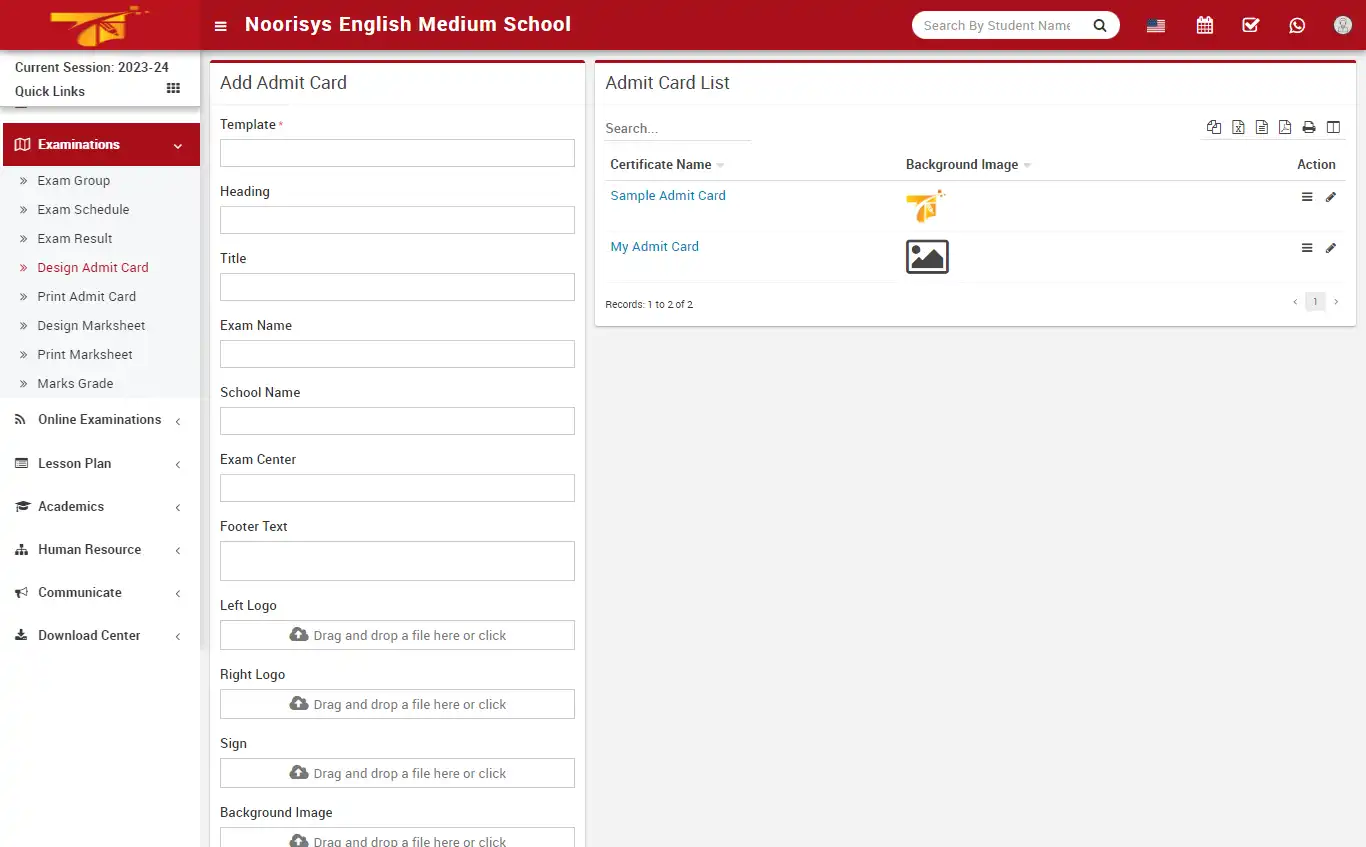Open the user profile avatar
1366x847 pixels.
pyautogui.click(x=1342, y=25)
